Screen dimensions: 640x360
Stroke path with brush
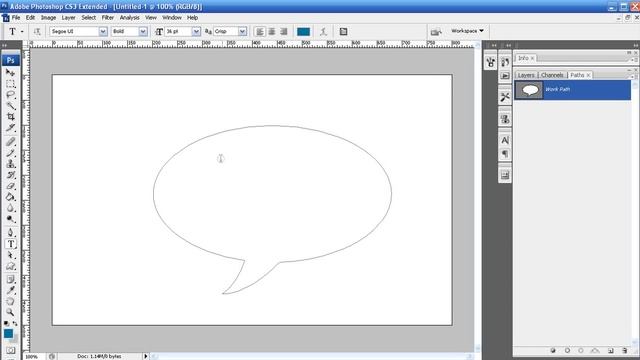point(567,351)
